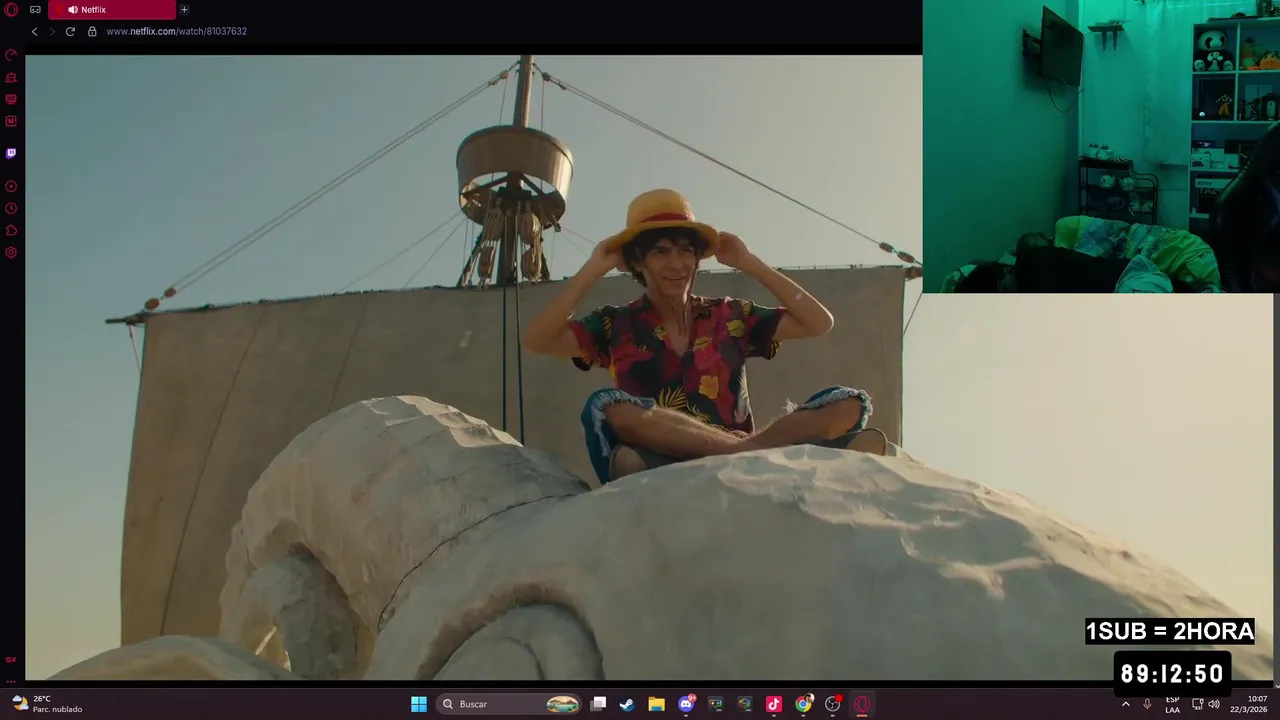Click the 89:12:50 countdown timer
Screen dimensions: 1280x720
(x=1172, y=674)
